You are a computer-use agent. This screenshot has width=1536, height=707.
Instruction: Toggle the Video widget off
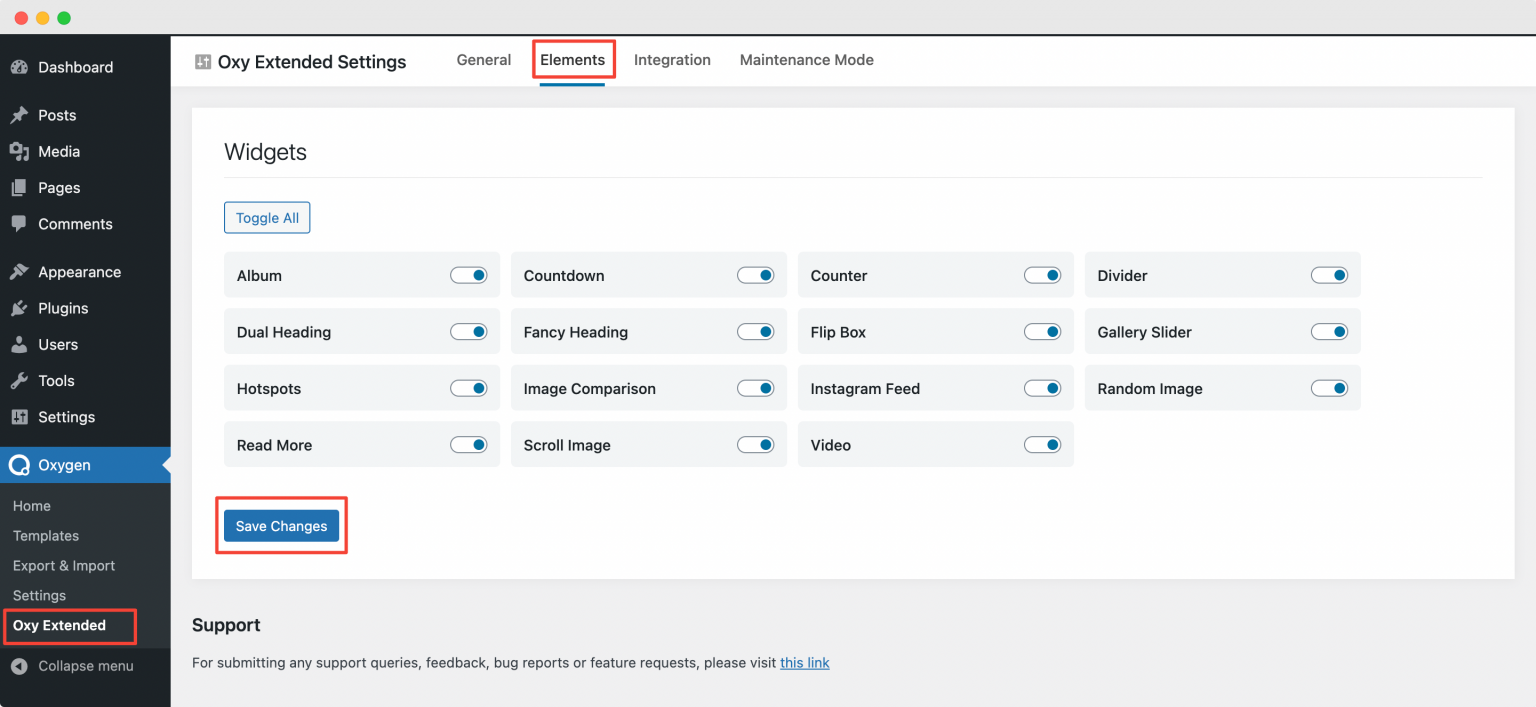point(1042,444)
